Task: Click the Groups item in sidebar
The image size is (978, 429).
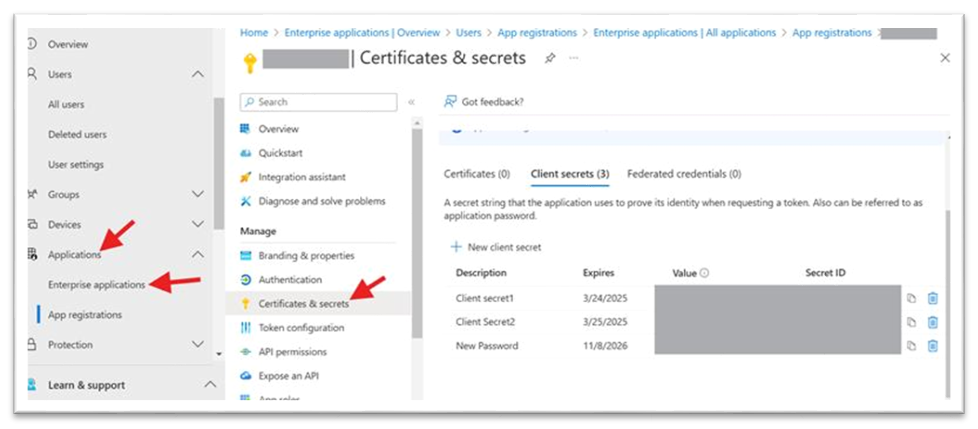Action: point(62,195)
